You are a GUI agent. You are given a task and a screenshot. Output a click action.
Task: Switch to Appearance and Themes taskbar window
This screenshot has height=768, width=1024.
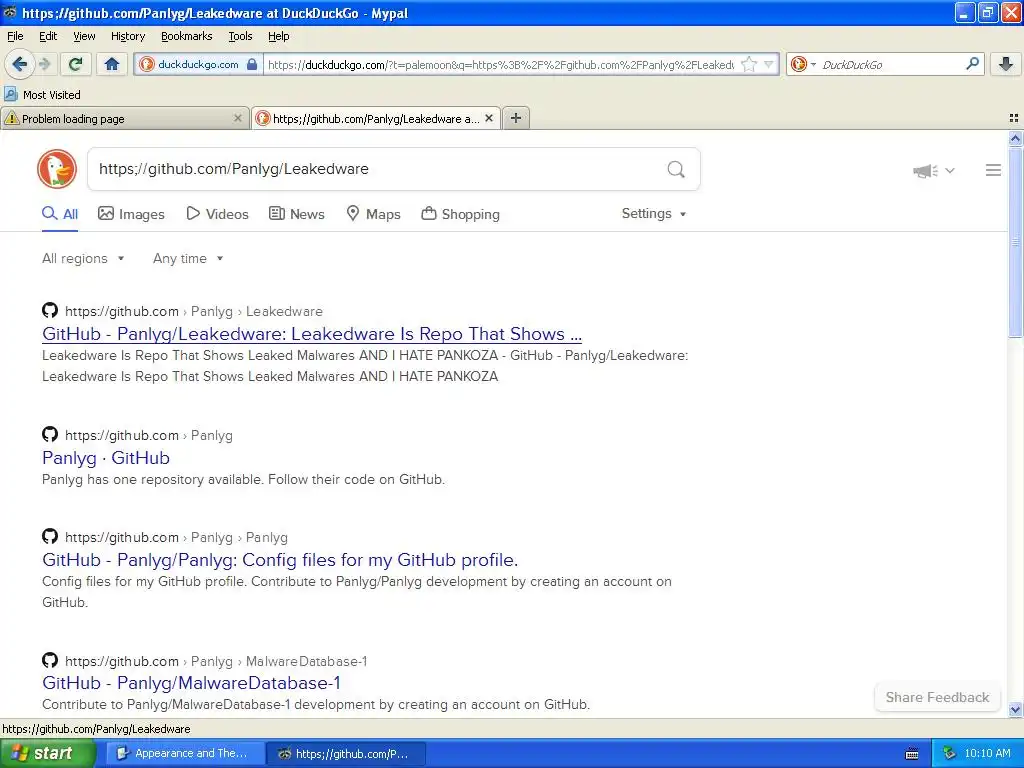[x=185, y=754]
